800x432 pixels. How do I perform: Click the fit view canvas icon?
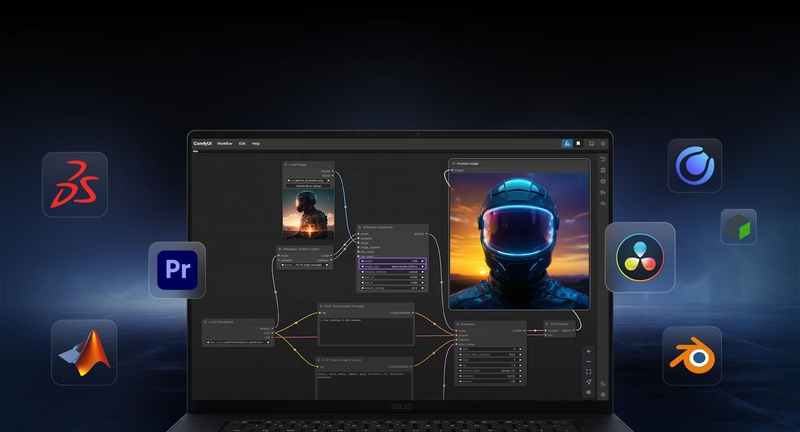point(588,372)
